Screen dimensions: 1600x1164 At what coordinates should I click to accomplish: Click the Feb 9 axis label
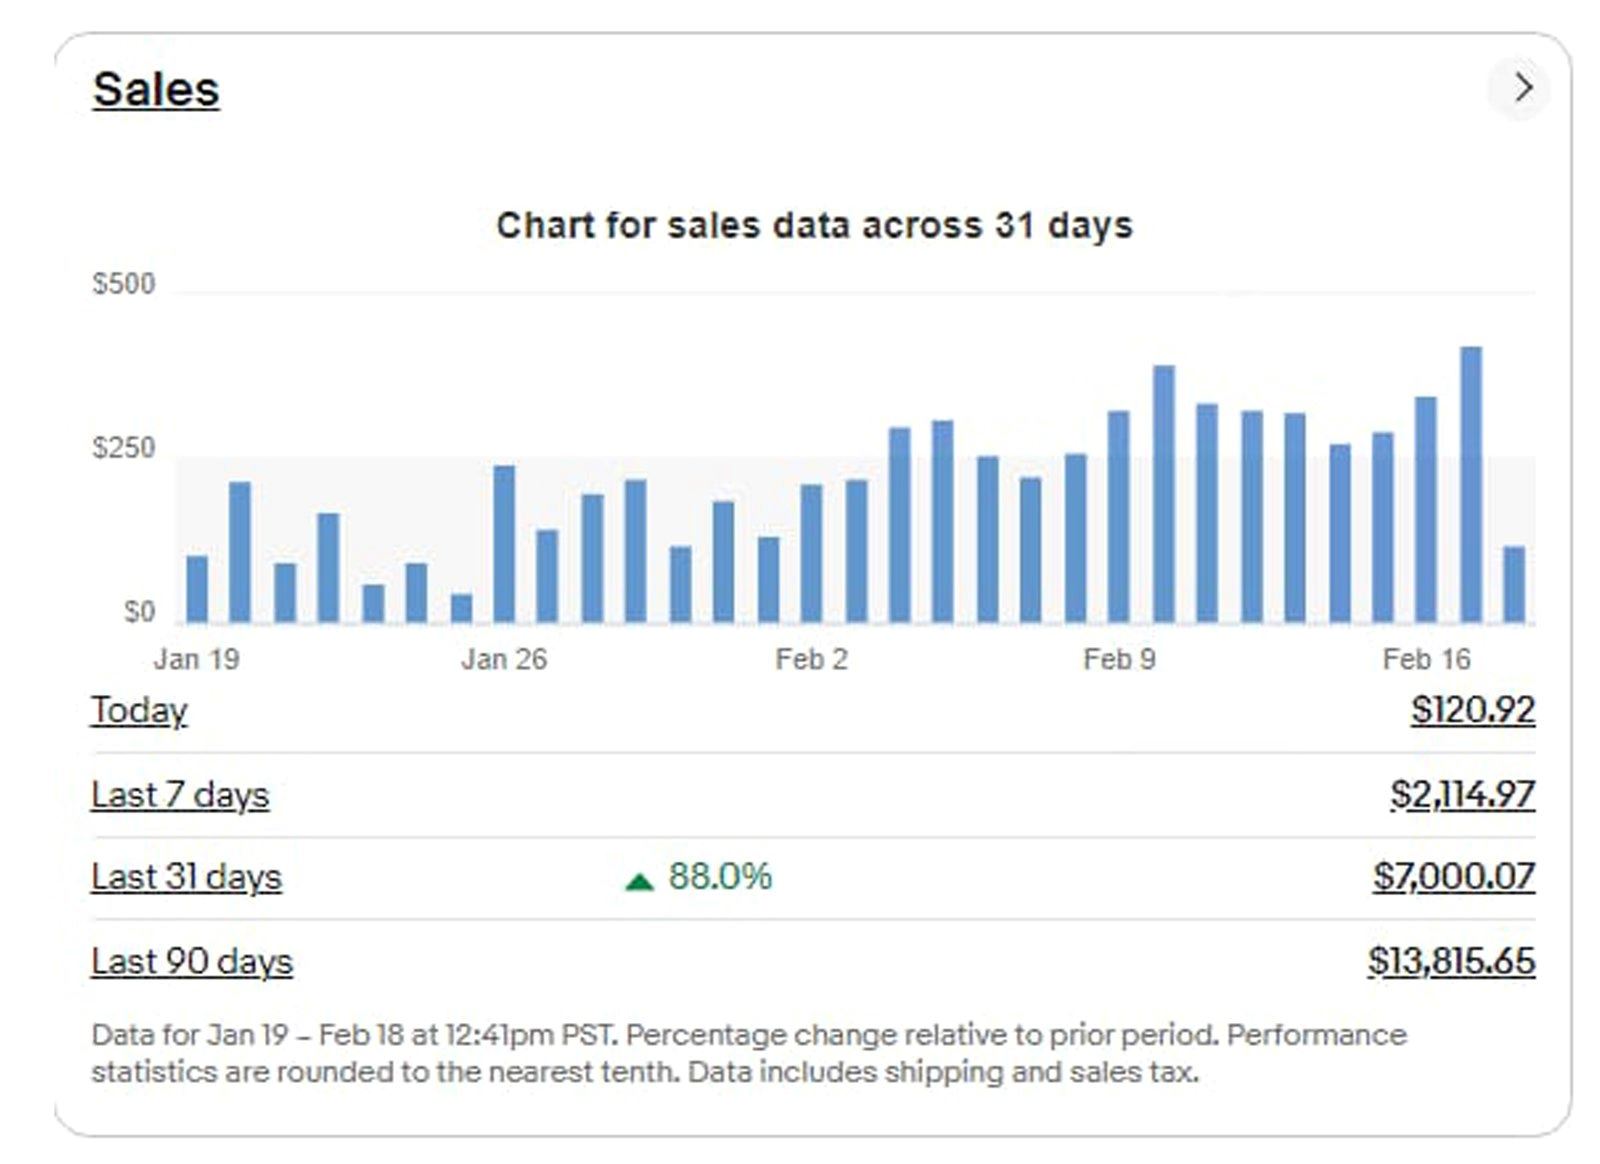pyautogui.click(x=1119, y=659)
